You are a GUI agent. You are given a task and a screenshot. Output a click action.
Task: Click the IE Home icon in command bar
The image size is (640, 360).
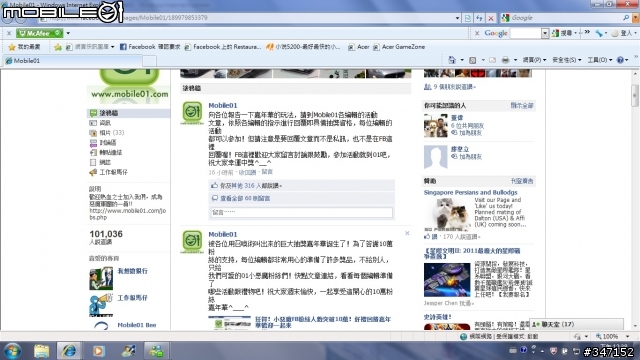coord(452,60)
